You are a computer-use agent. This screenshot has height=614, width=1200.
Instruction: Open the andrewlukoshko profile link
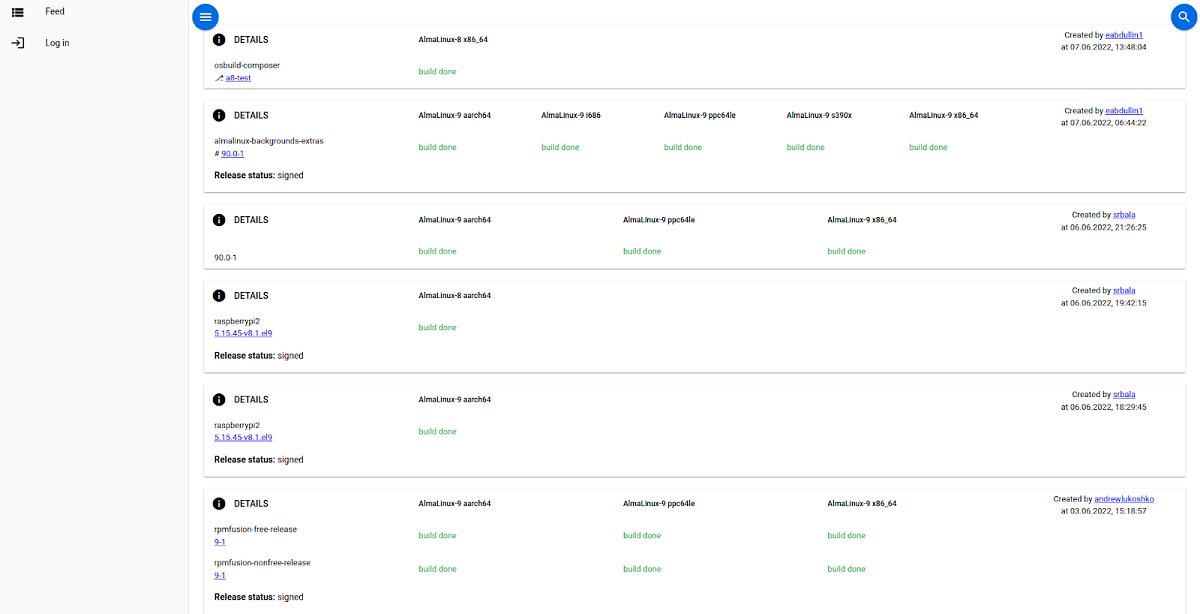click(x=1124, y=498)
